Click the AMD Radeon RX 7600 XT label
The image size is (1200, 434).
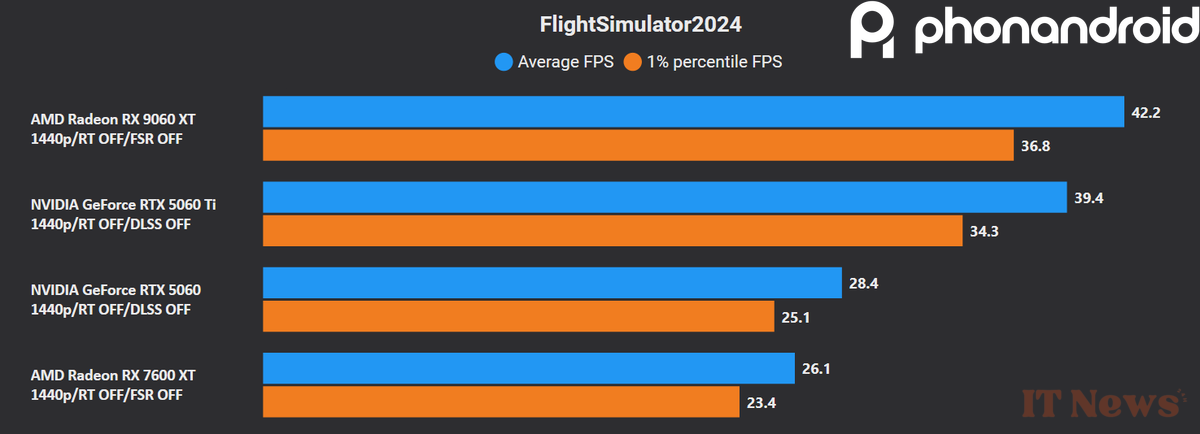coord(113,375)
